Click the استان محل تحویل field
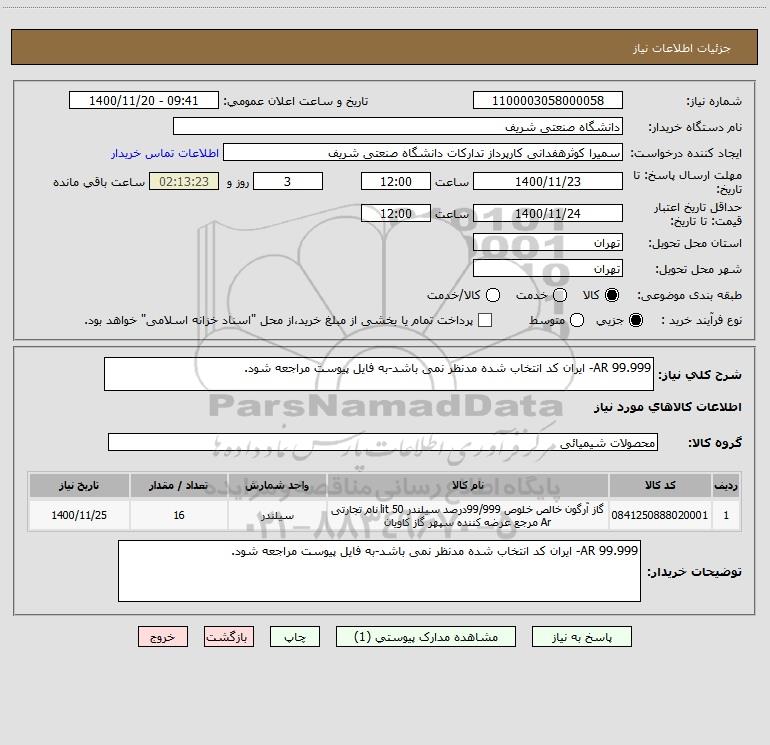Image resolution: width=770 pixels, height=745 pixels. (x=548, y=242)
